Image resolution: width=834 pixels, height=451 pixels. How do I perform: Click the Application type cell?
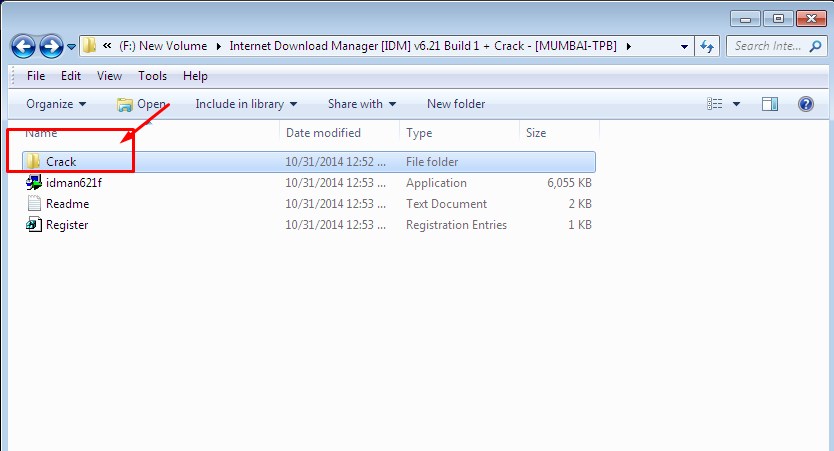point(436,183)
